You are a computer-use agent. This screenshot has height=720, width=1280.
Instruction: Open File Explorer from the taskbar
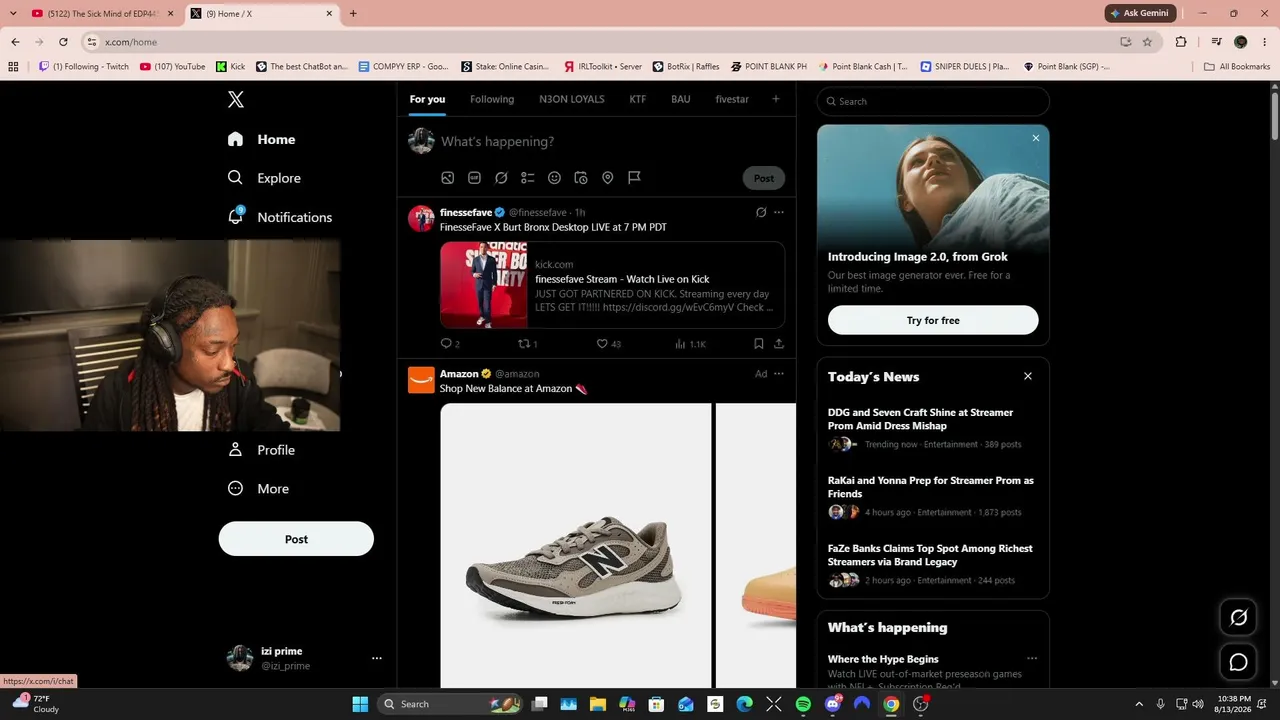tap(598, 704)
